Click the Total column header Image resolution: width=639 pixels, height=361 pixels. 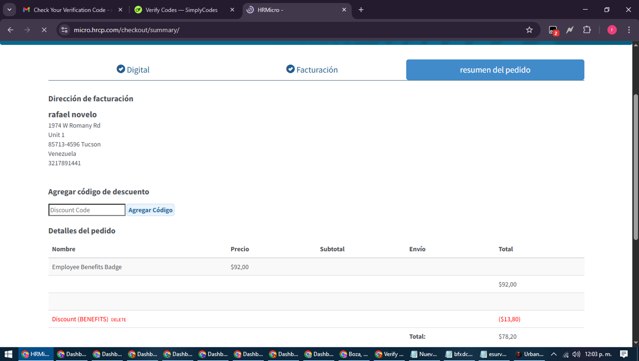[506, 249]
